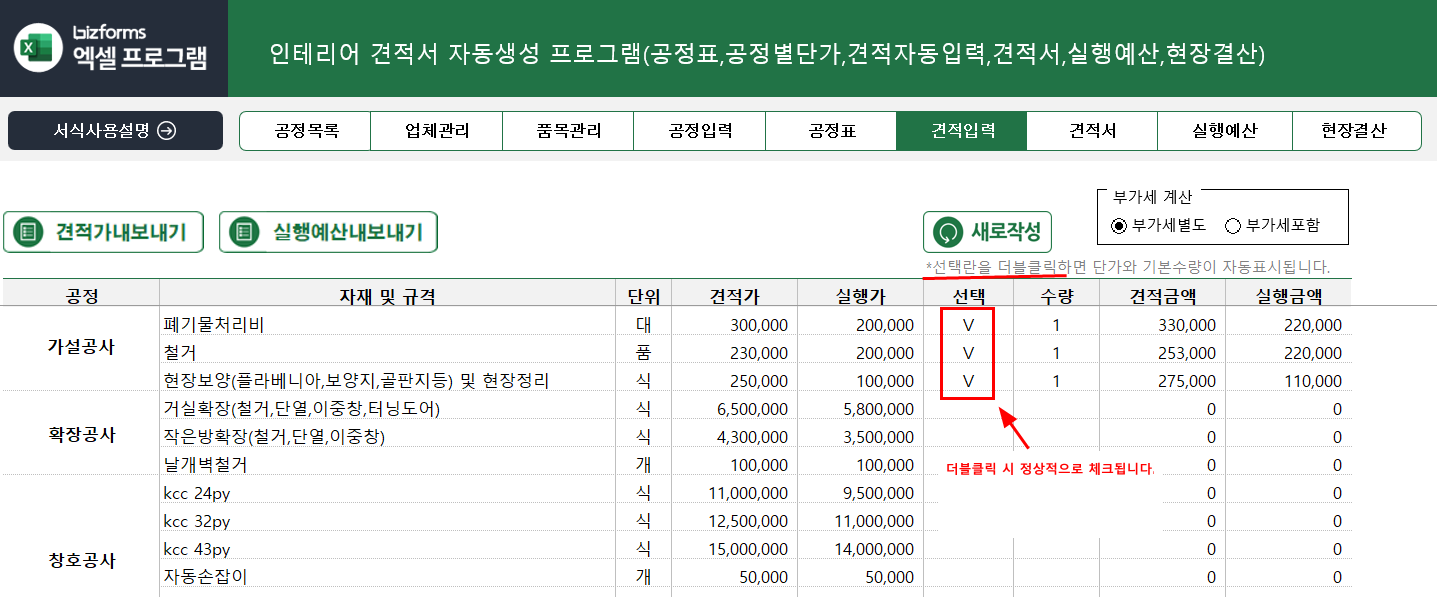Click 현장보양 및 현장정리 item cell

pyautogui.click(x=386, y=380)
